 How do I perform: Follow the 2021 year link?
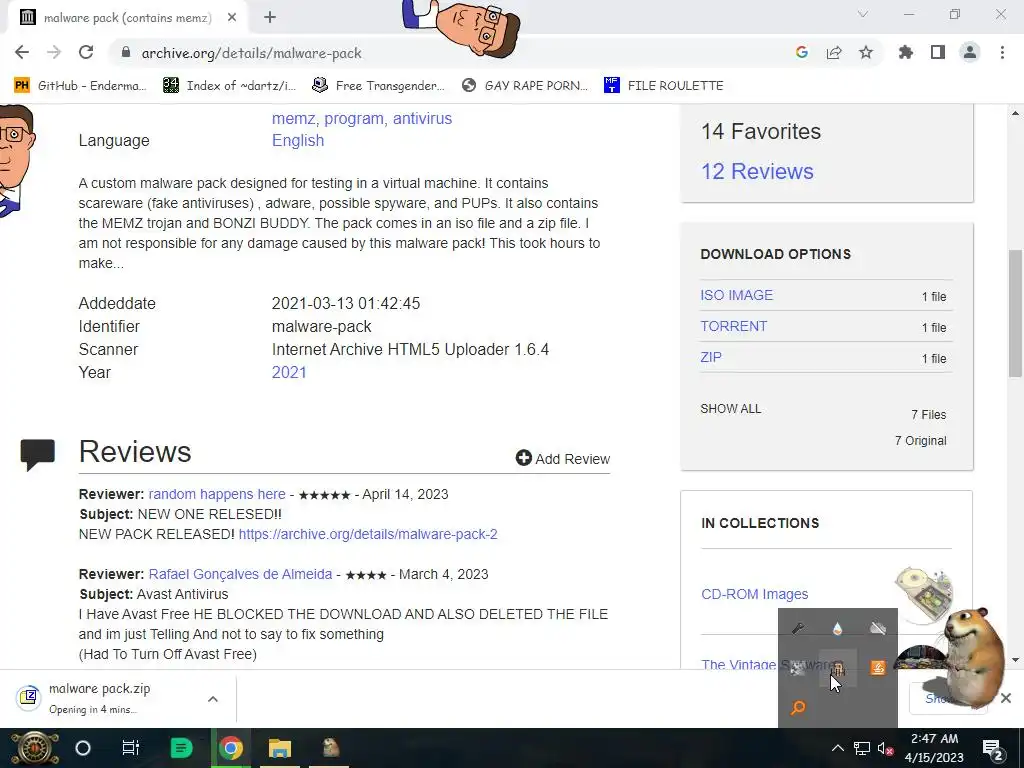pyautogui.click(x=289, y=372)
